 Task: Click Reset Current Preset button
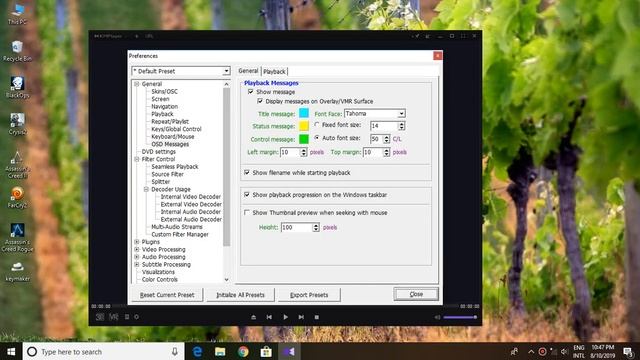[x=167, y=295]
